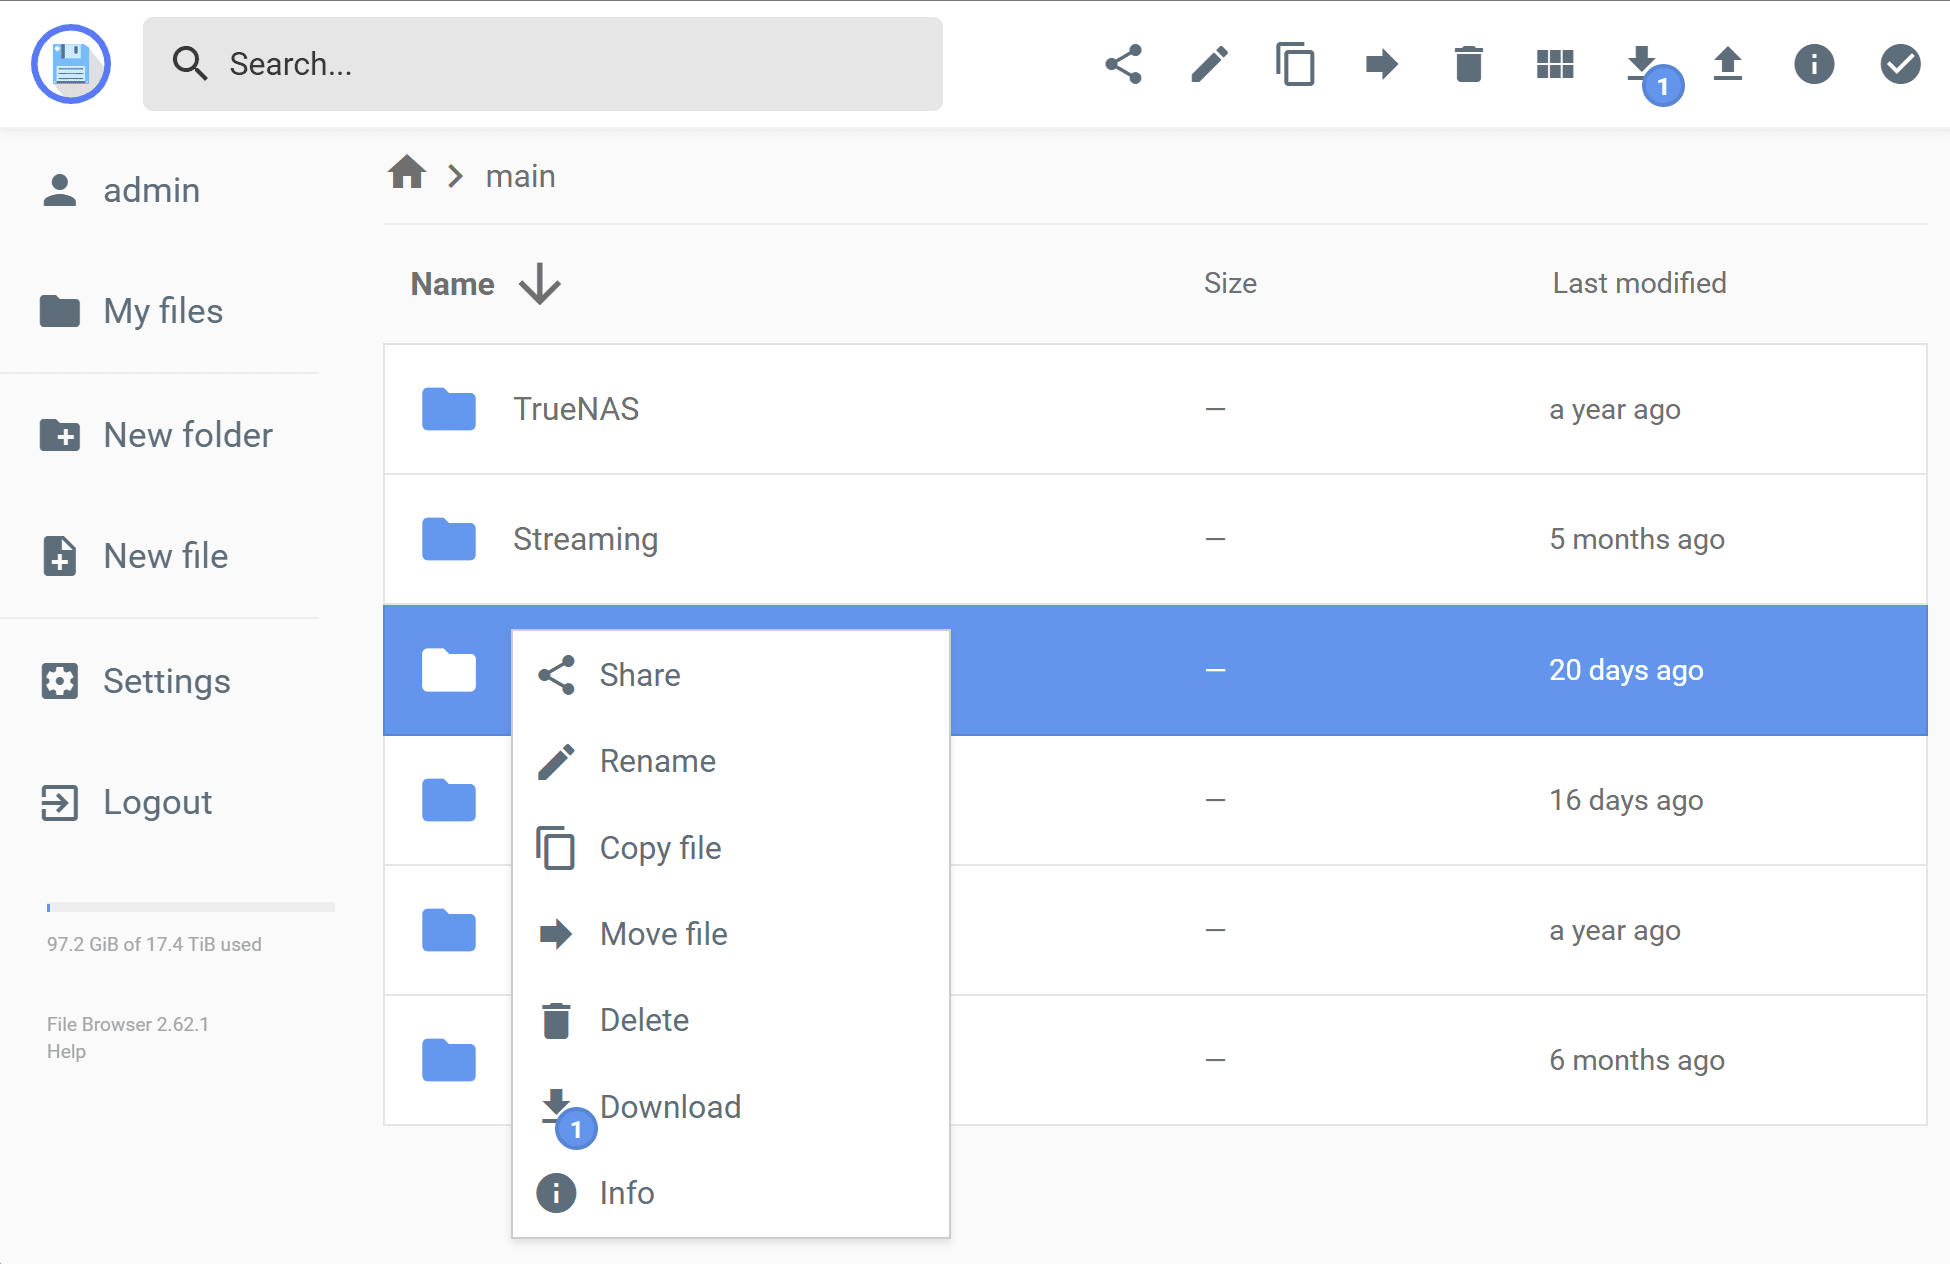Image resolution: width=1950 pixels, height=1264 pixels.
Task: Open the info icon in top toolbar
Action: 1813,64
